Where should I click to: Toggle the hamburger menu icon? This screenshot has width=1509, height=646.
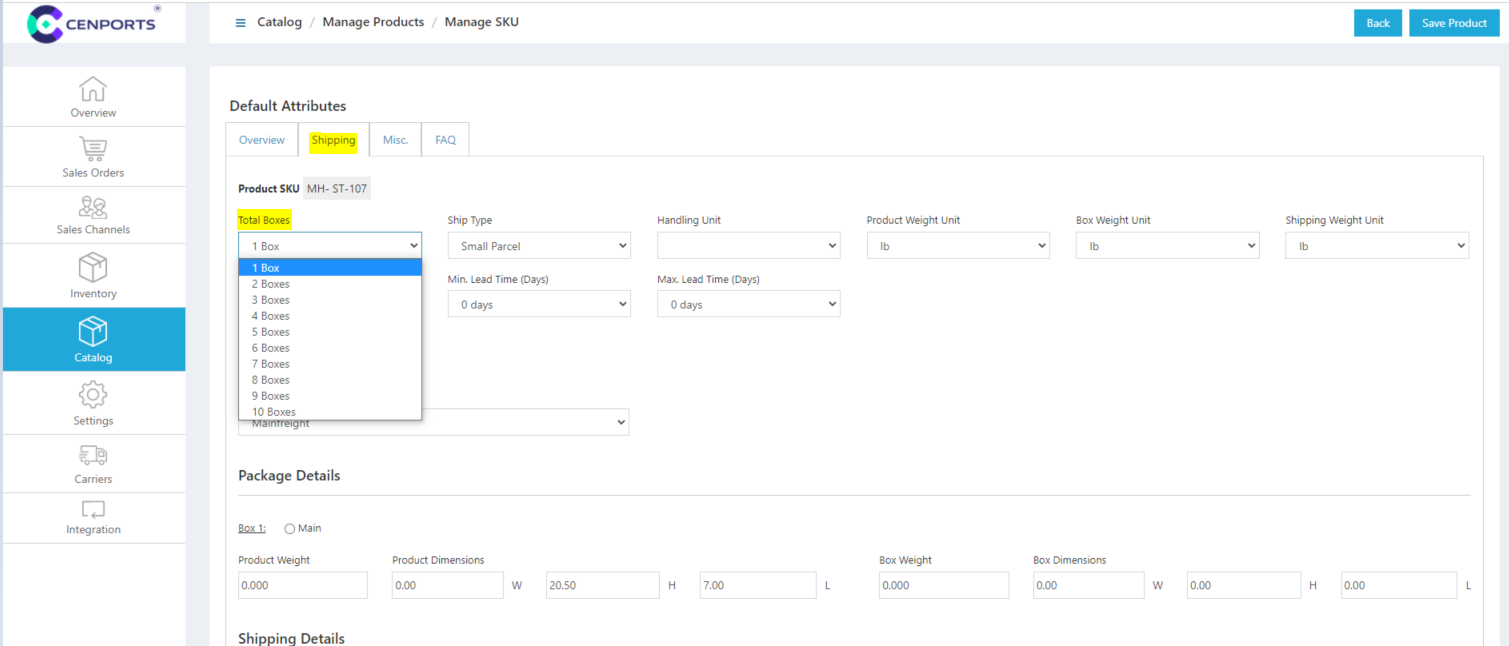point(240,23)
